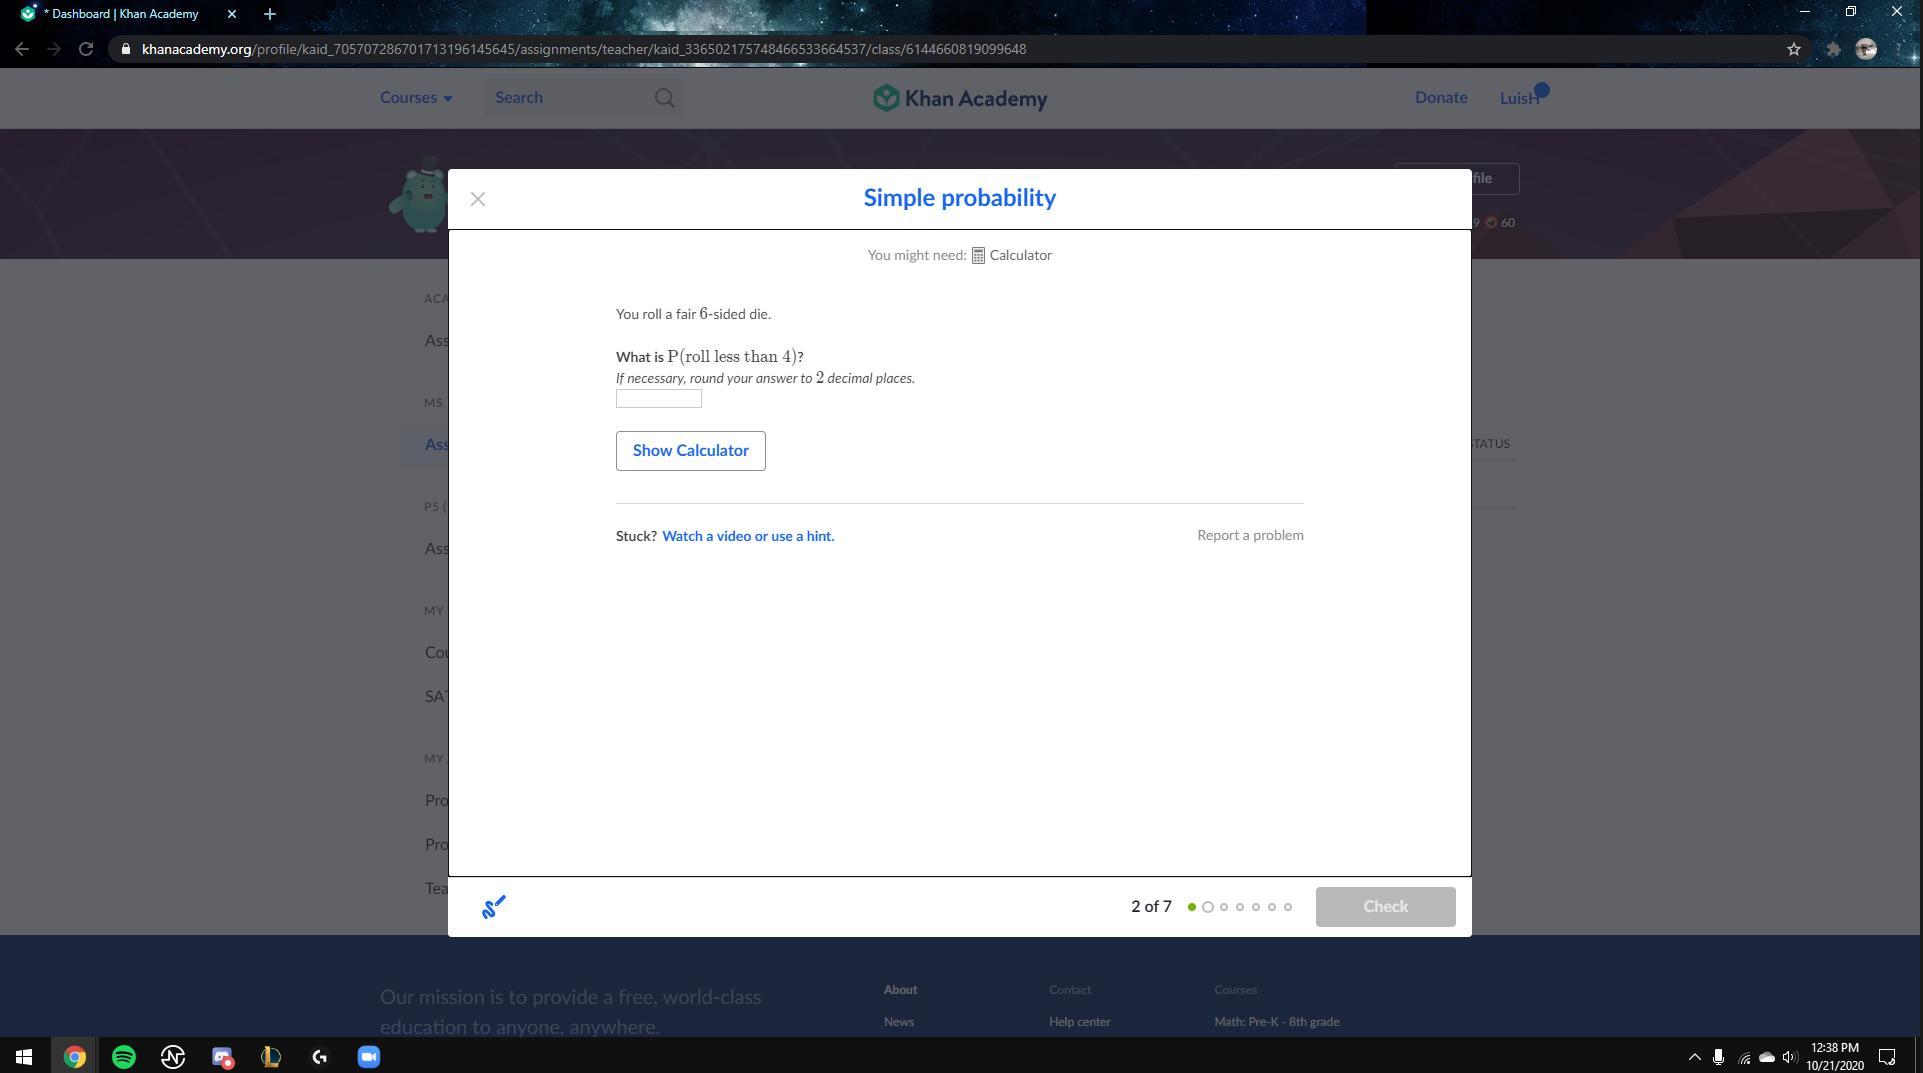Open the LuisH user menu

(x=1520, y=98)
